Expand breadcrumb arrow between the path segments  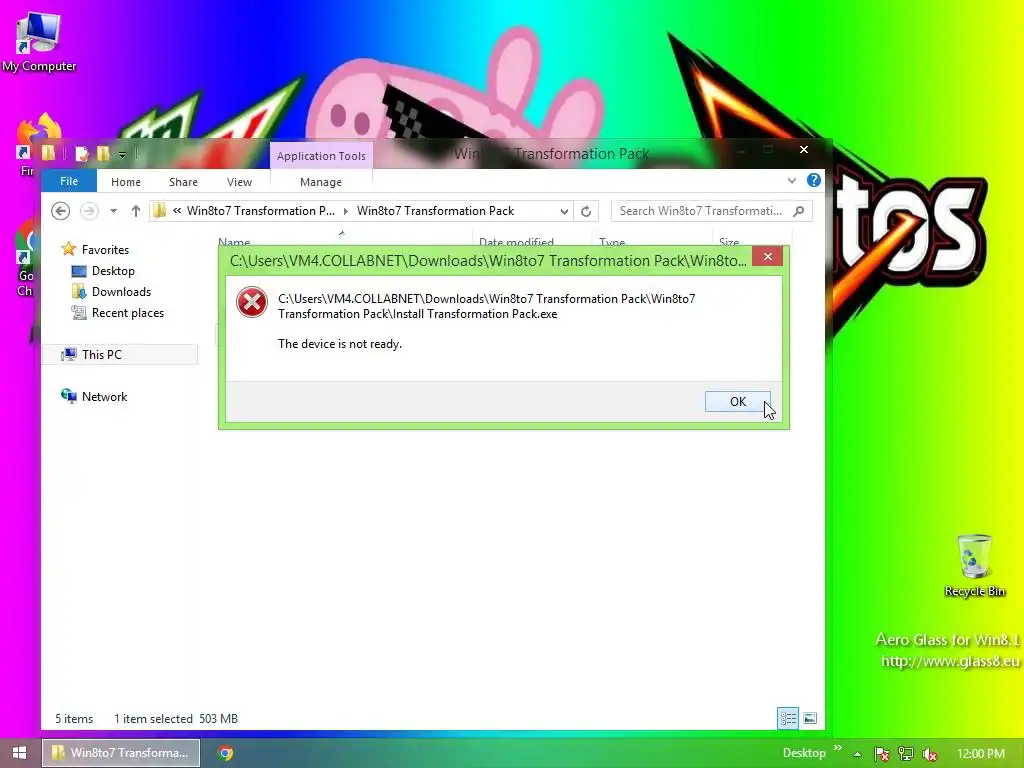coord(345,211)
